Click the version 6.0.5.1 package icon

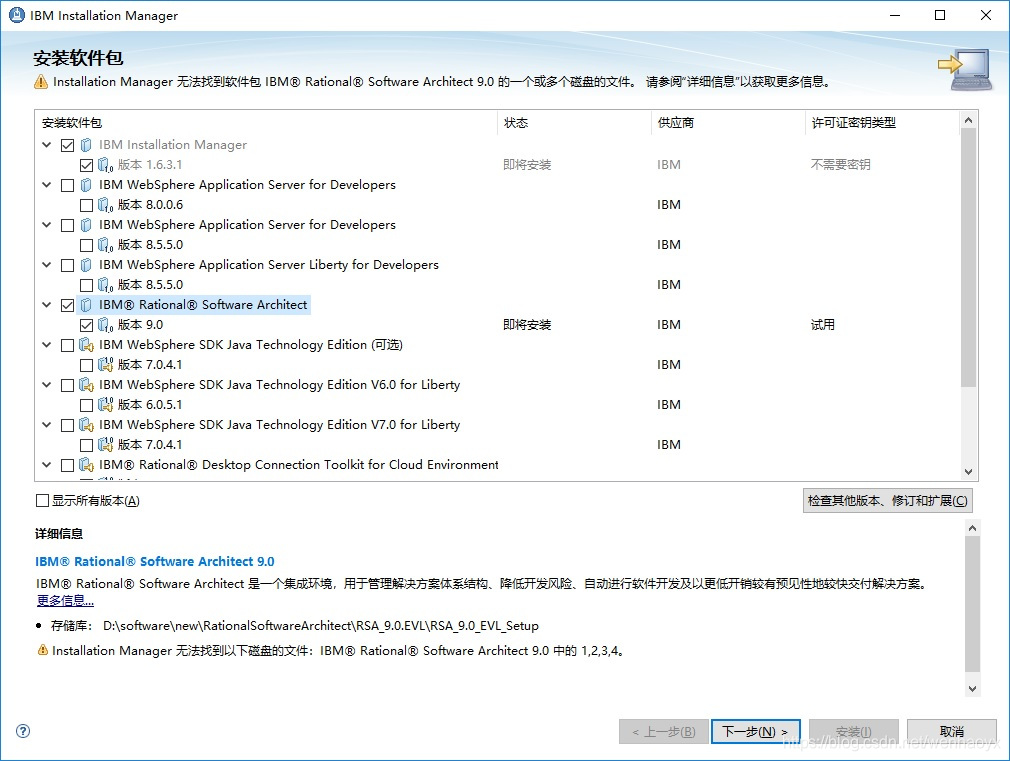[105, 405]
